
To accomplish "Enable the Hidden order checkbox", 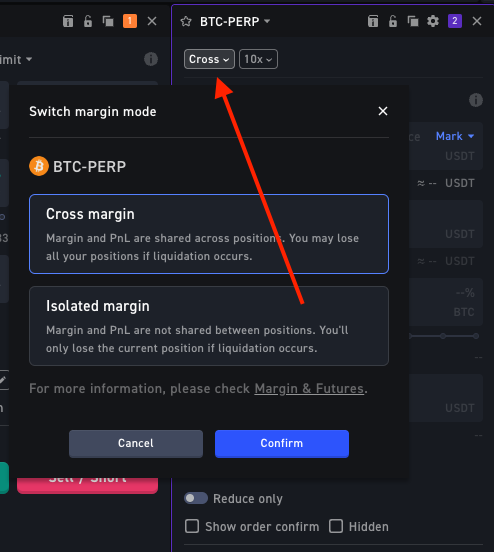I will click(x=336, y=526).
